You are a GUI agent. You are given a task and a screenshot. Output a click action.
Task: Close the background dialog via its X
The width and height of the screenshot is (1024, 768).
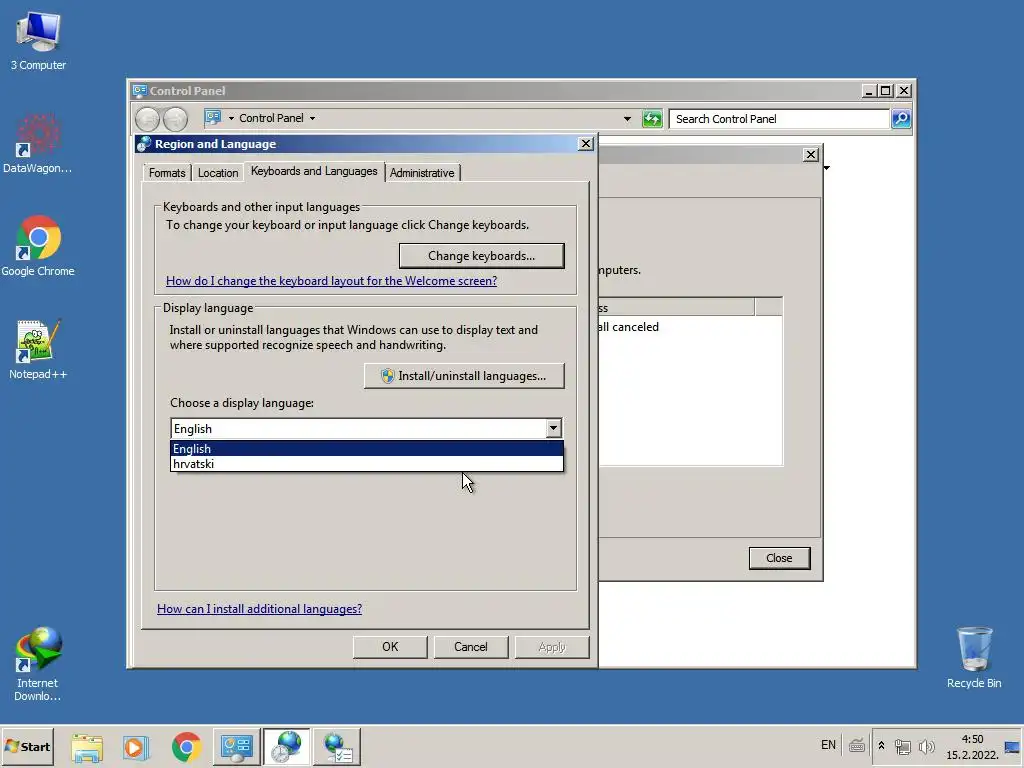click(x=810, y=155)
